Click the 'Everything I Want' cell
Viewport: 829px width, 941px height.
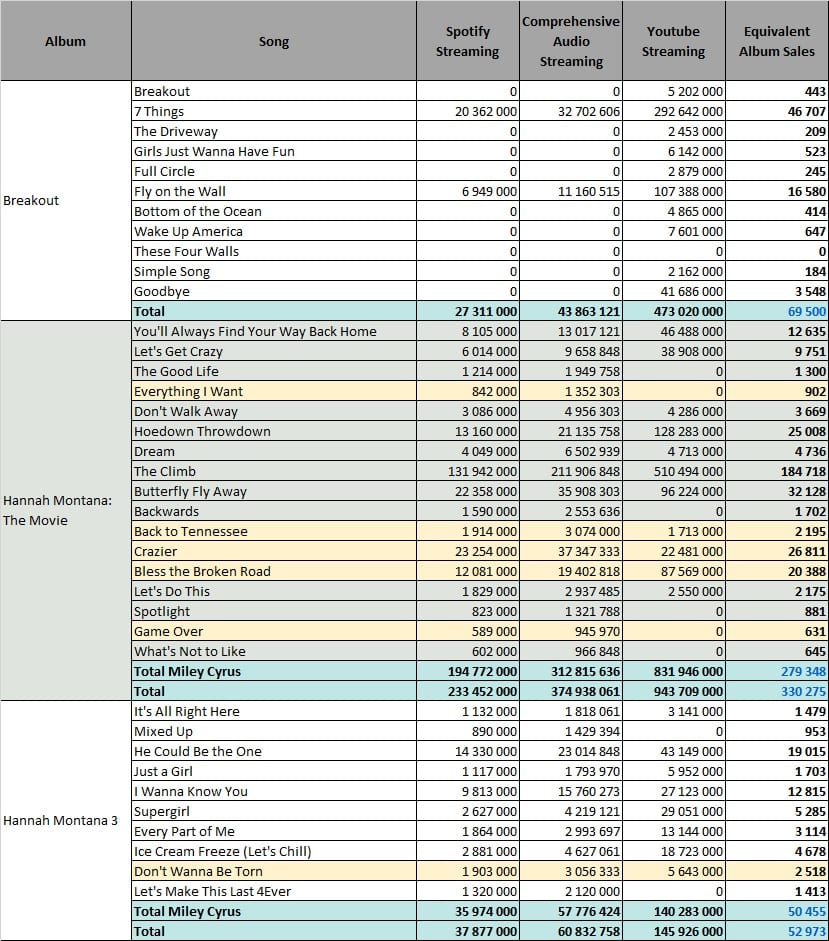click(x=274, y=391)
